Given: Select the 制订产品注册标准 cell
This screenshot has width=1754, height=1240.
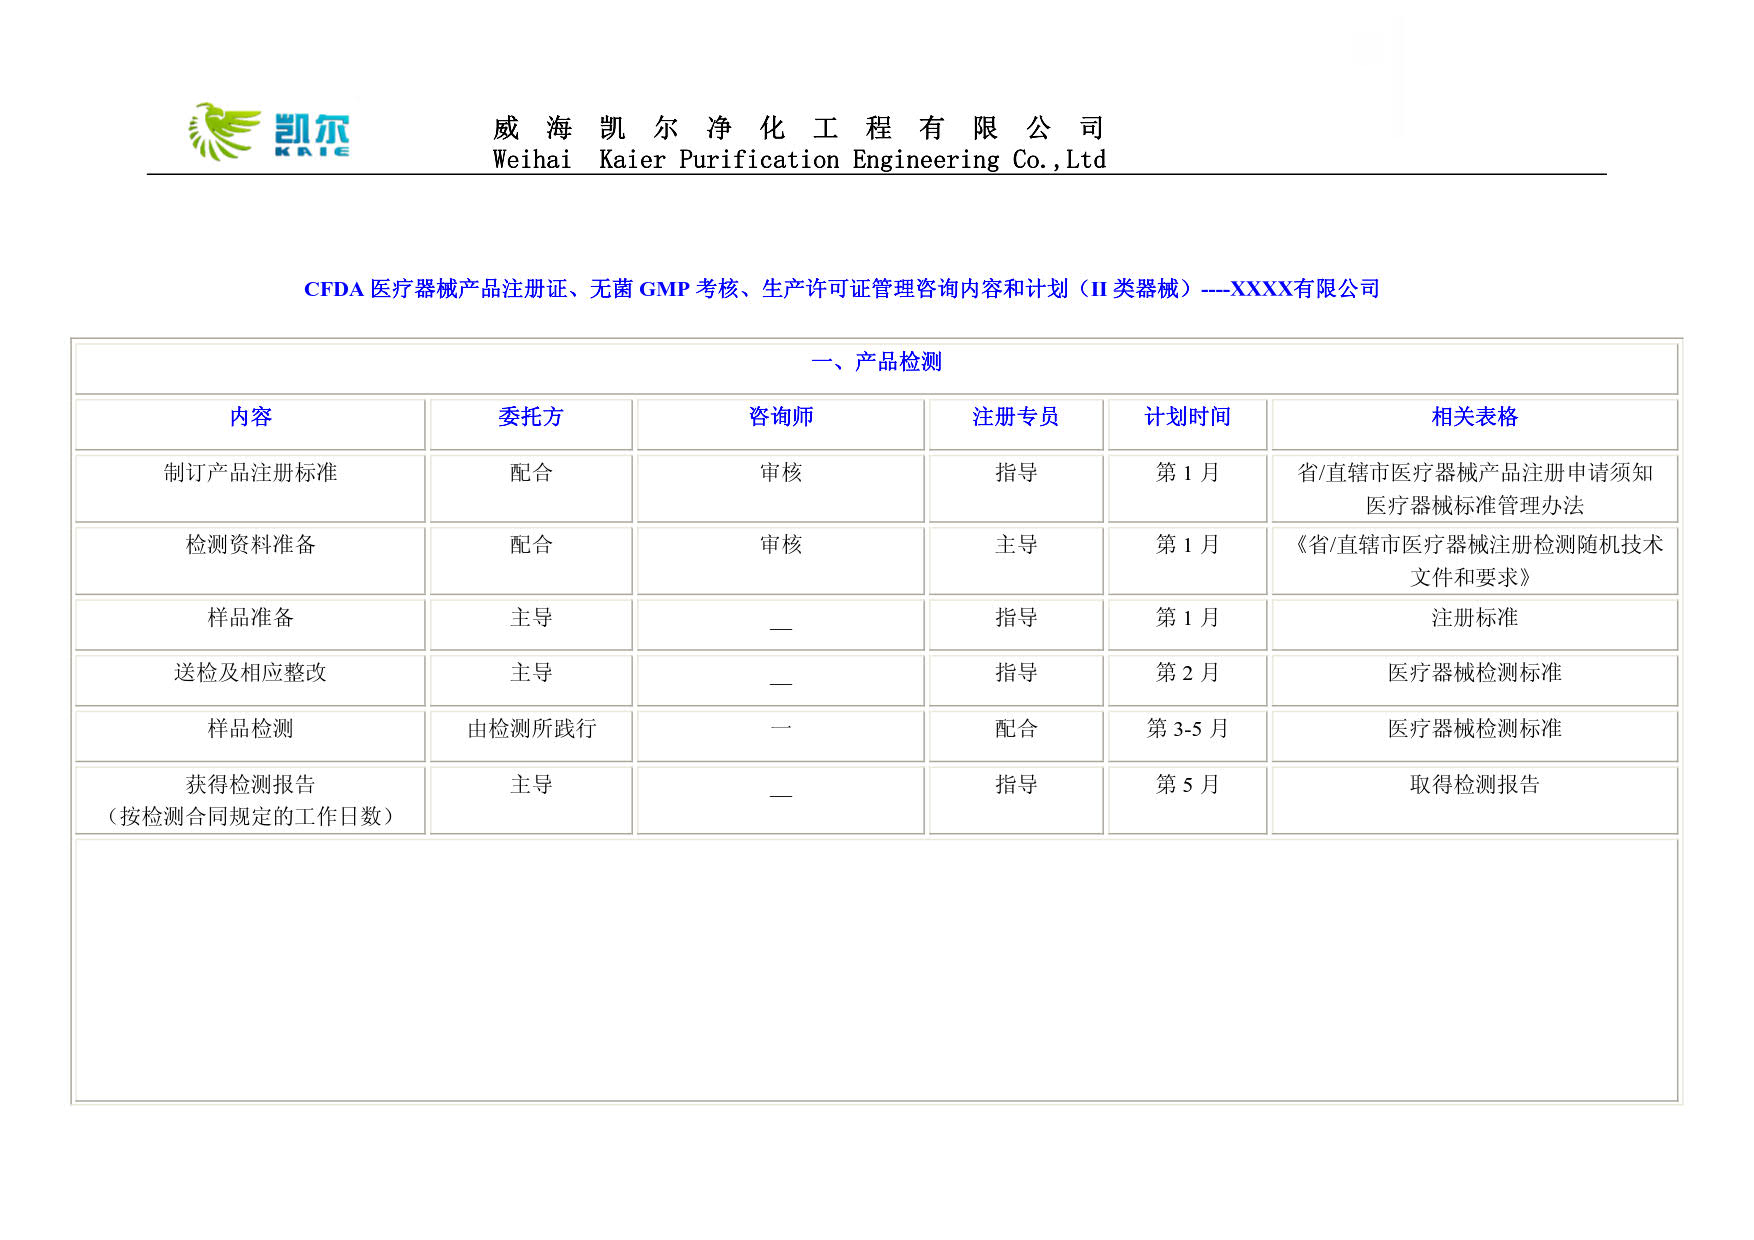Looking at the screenshot, I should coord(250,473).
